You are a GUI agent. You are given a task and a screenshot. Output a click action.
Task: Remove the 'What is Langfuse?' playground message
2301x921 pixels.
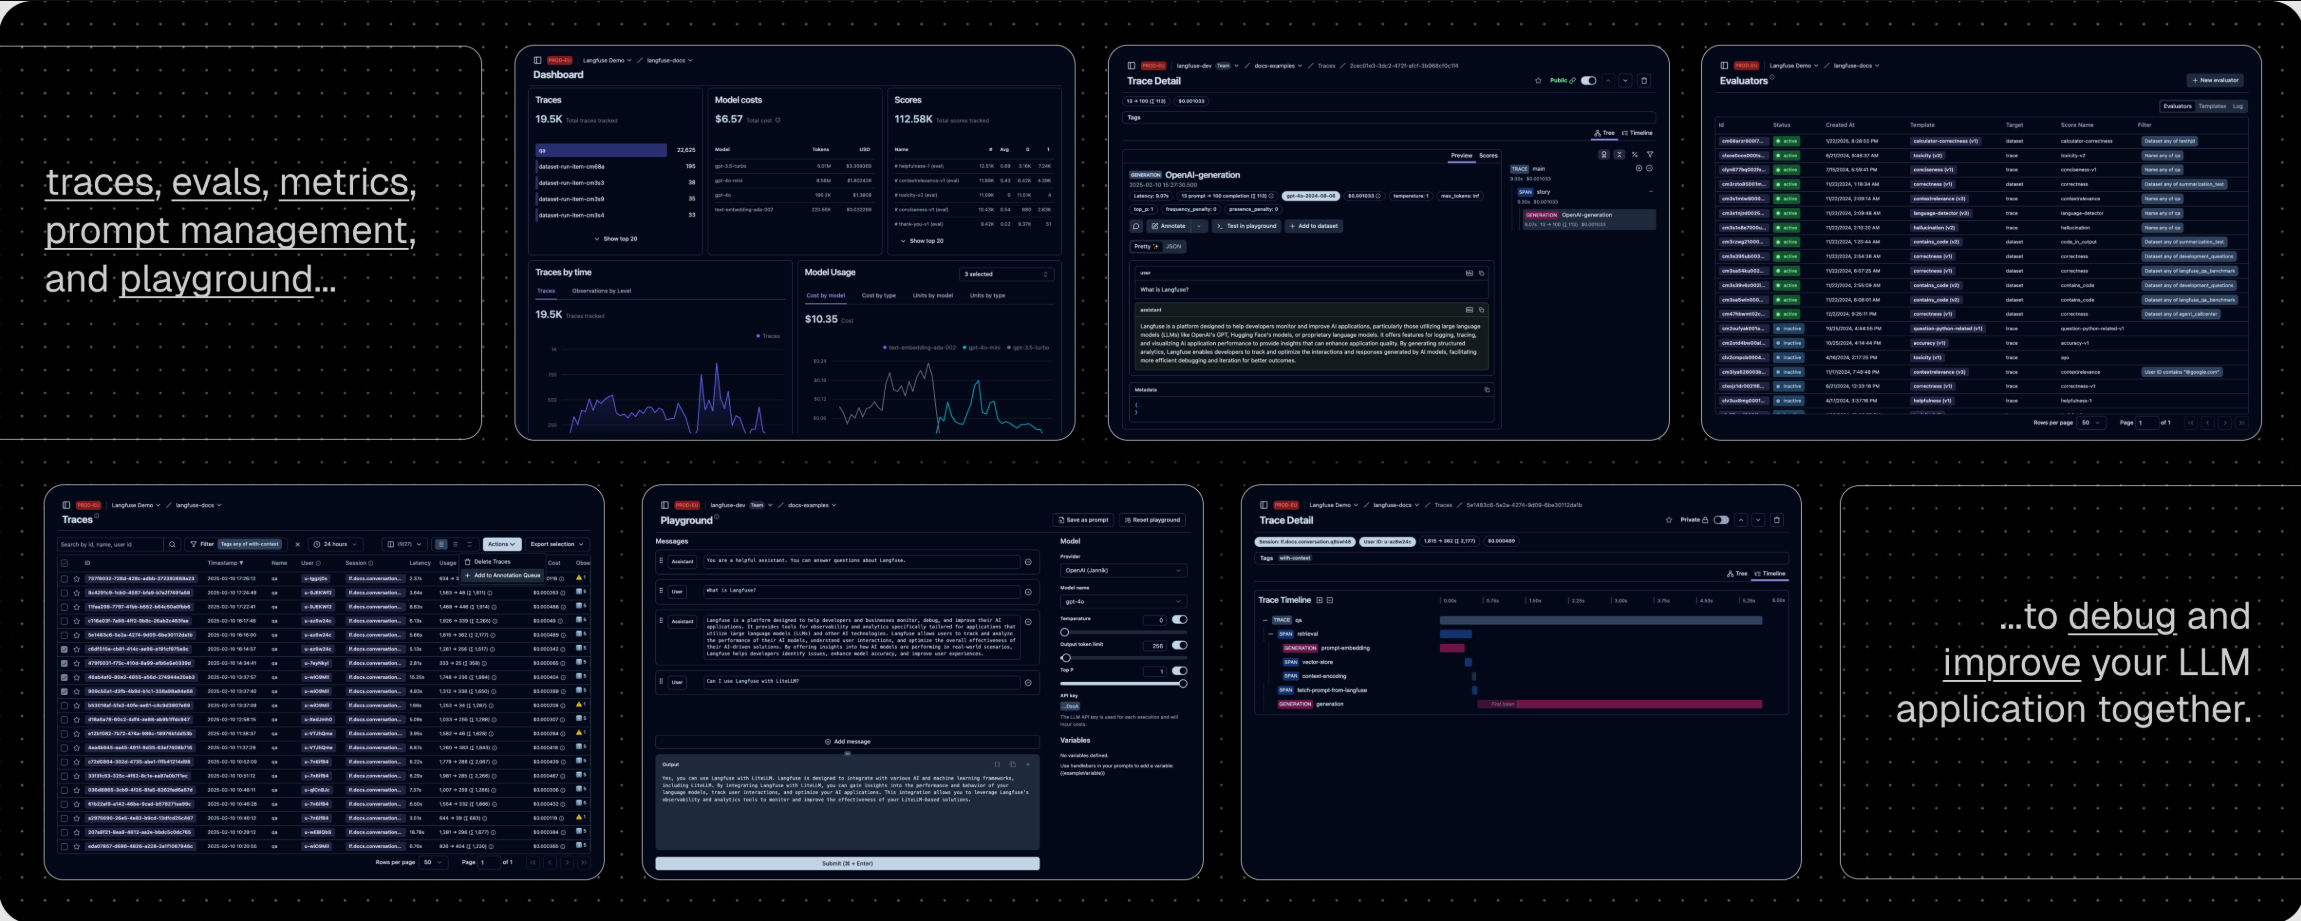[x=1028, y=592]
